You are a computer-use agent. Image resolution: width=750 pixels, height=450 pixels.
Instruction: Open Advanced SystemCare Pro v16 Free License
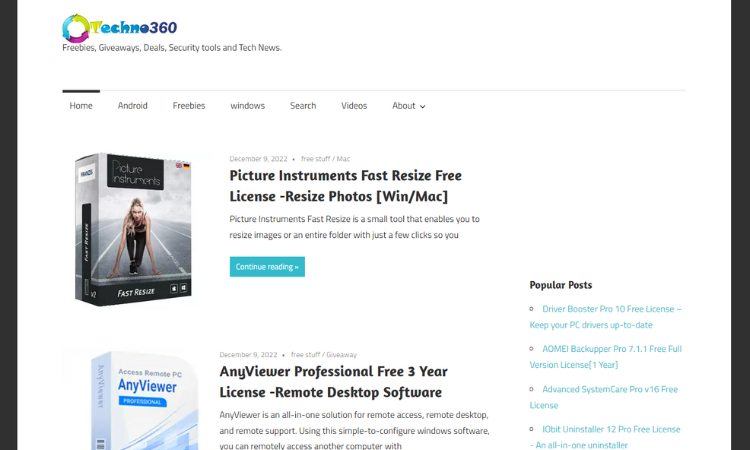click(x=604, y=397)
